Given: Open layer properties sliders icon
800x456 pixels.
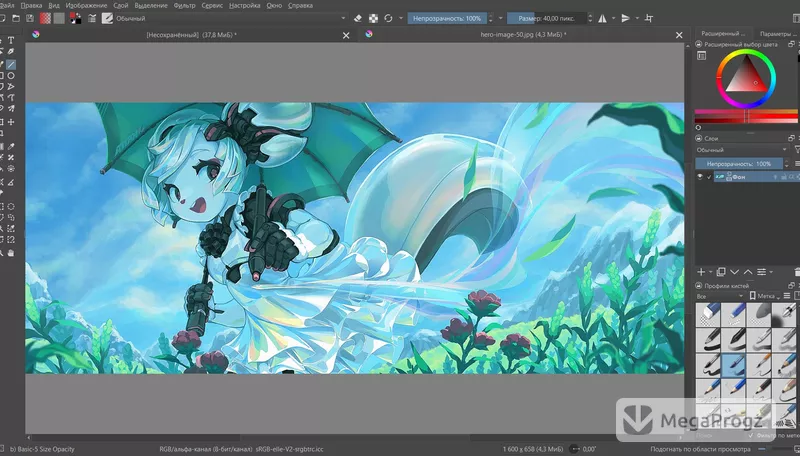Looking at the screenshot, I should pyautogui.click(x=761, y=272).
